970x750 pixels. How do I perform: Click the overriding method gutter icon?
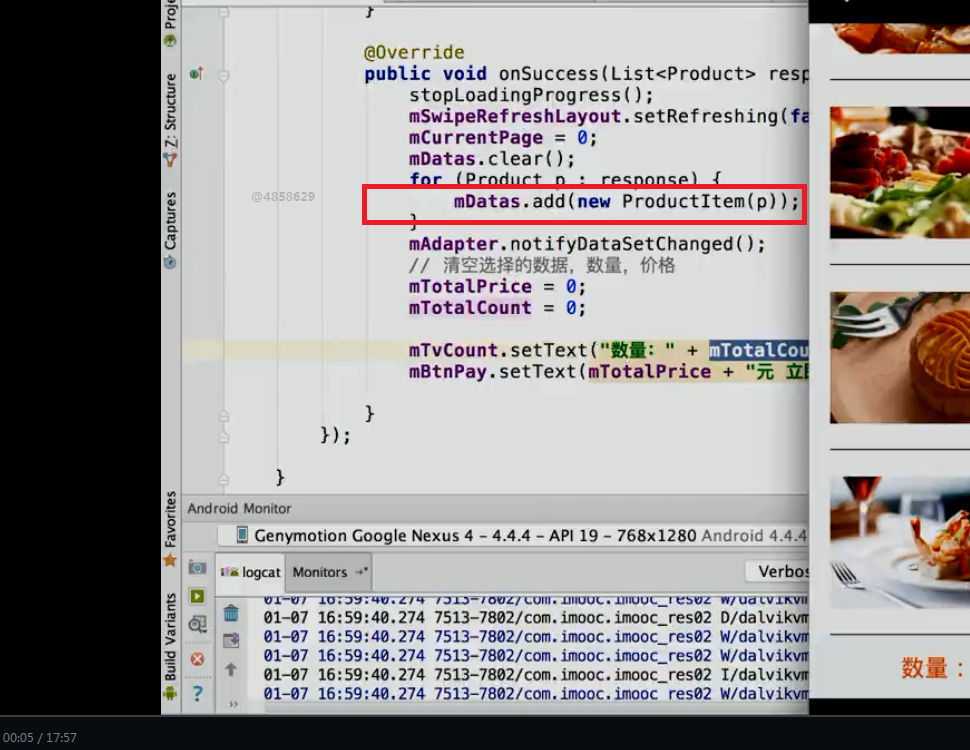(196, 74)
